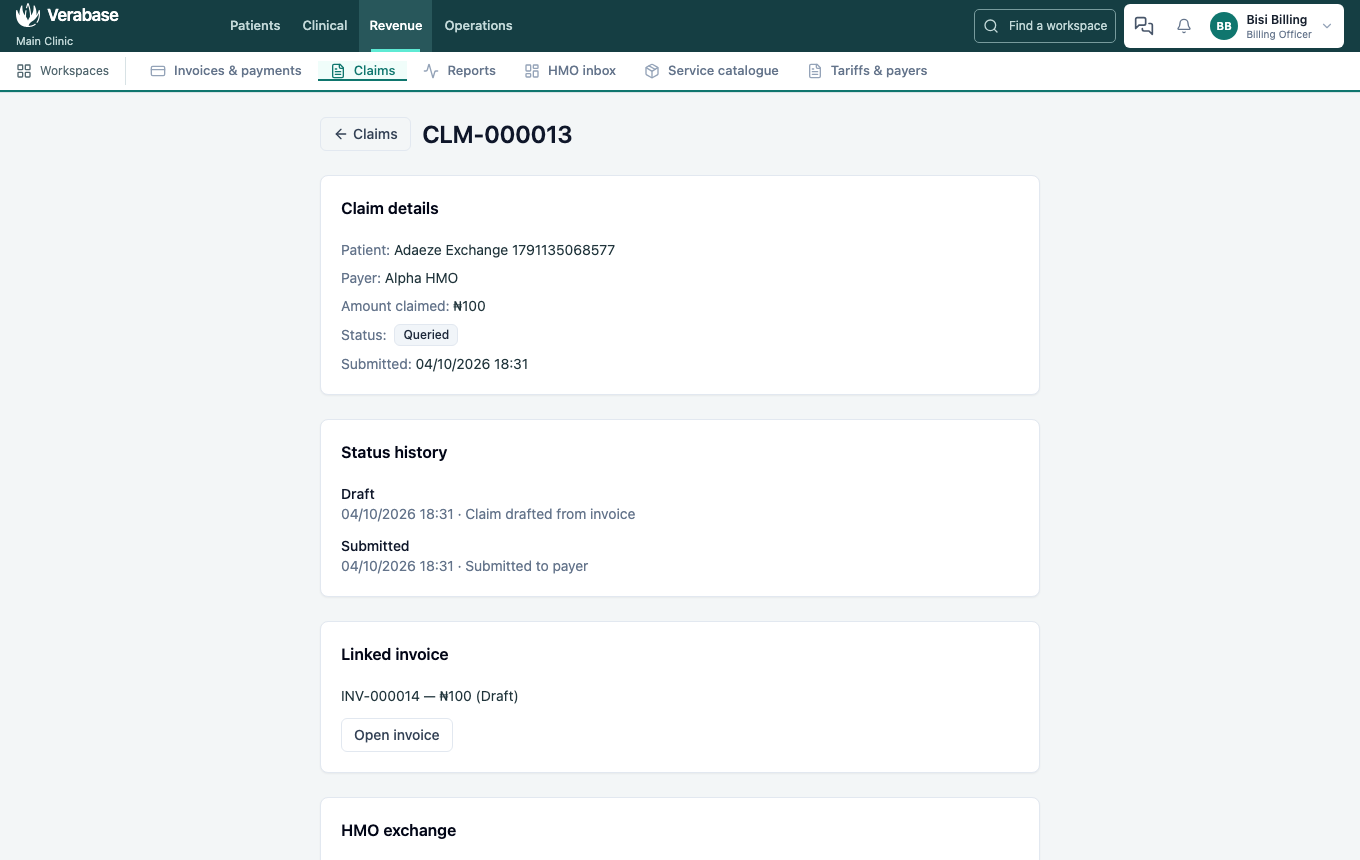Select the Revenue menu
The image size is (1360, 860).
[x=396, y=26]
